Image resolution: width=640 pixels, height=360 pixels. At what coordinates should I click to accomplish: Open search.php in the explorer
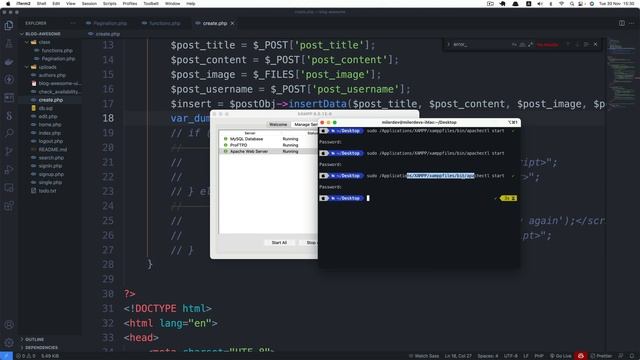click(51, 158)
